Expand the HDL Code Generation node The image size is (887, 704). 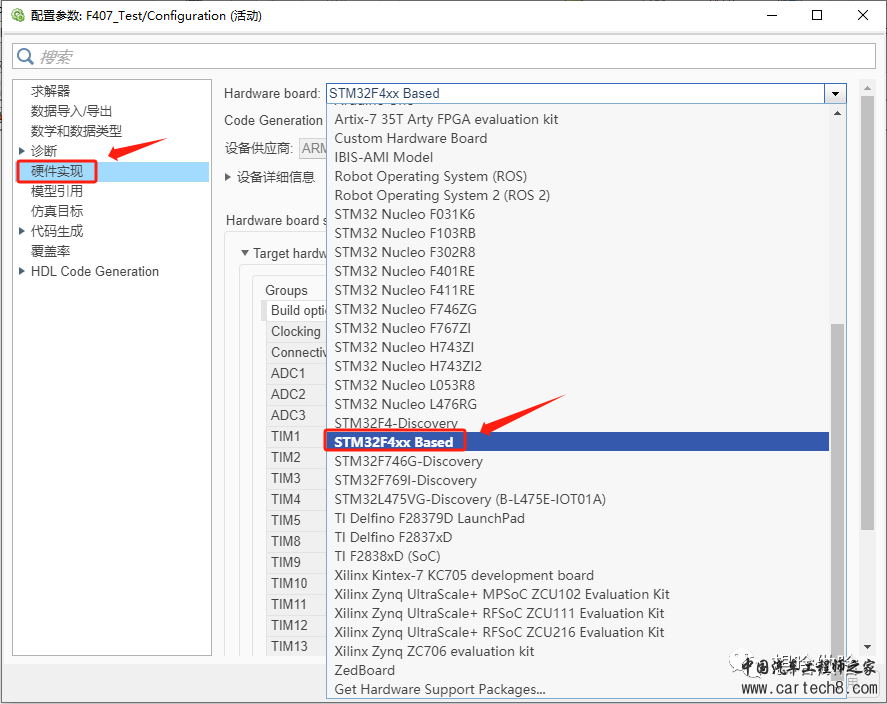[x=21, y=271]
